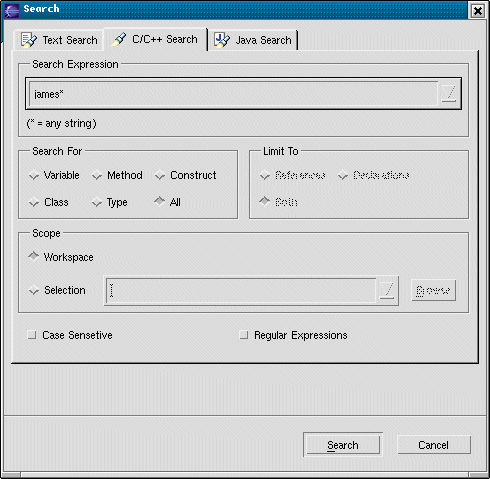The width and height of the screenshot is (490, 479).
Task: Choose the Class search option
Action: [x=34, y=202]
